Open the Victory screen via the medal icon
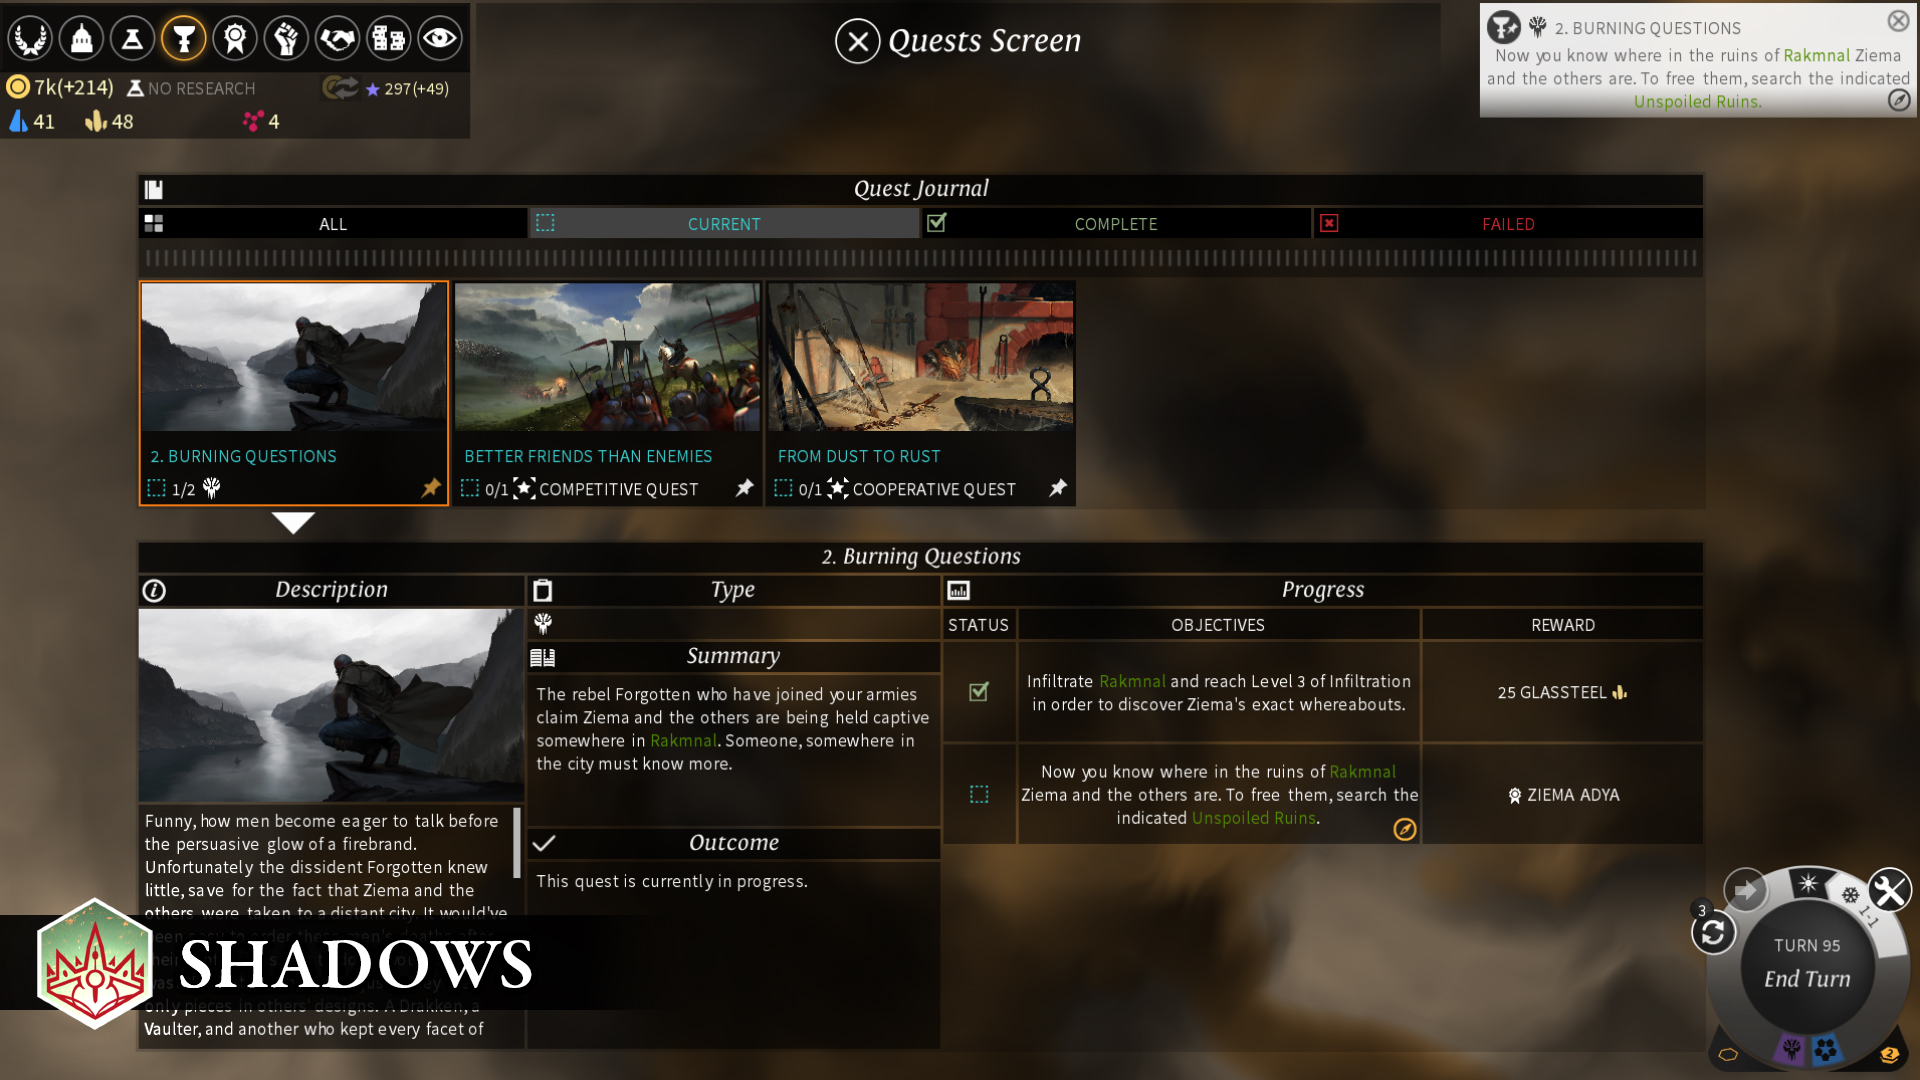Screen dimensions: 1920x1080 [234, 38]
